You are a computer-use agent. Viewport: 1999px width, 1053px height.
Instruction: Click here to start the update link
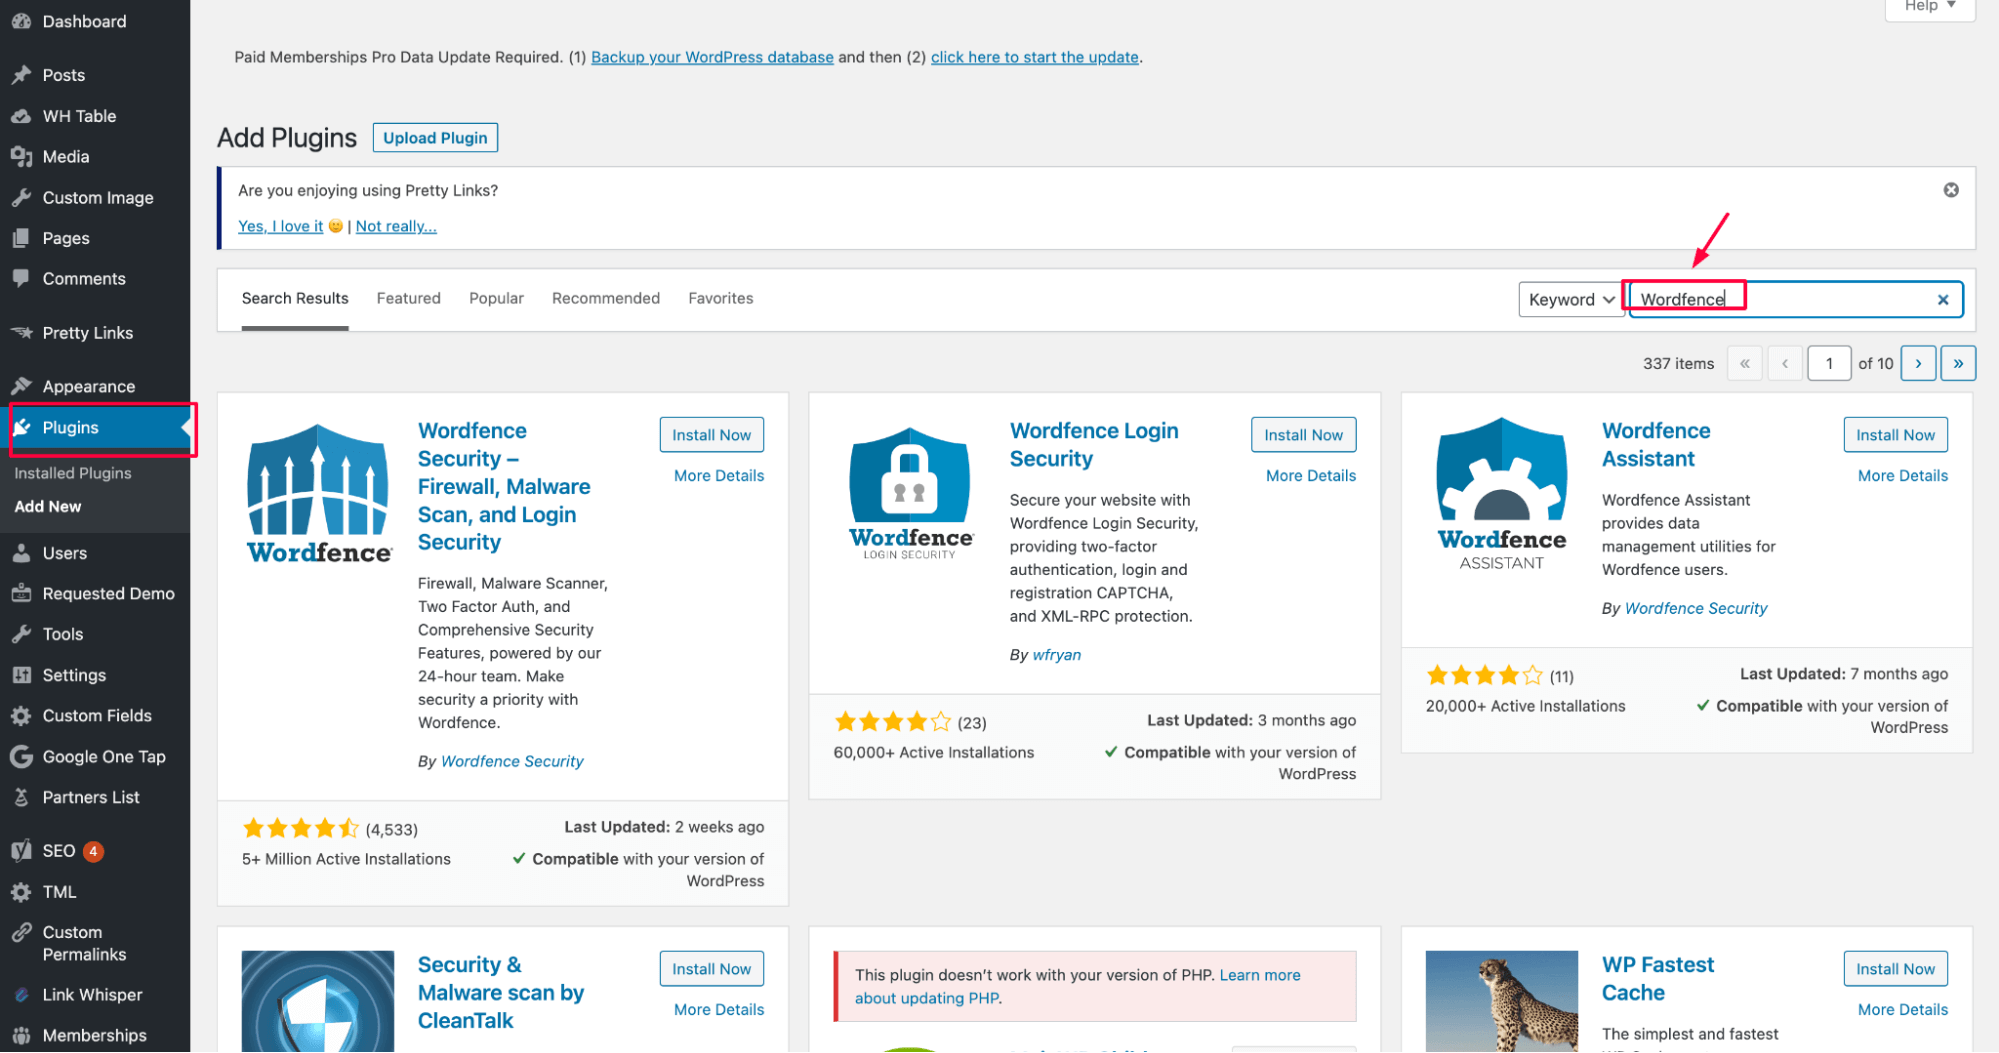tap(1034, 57)
